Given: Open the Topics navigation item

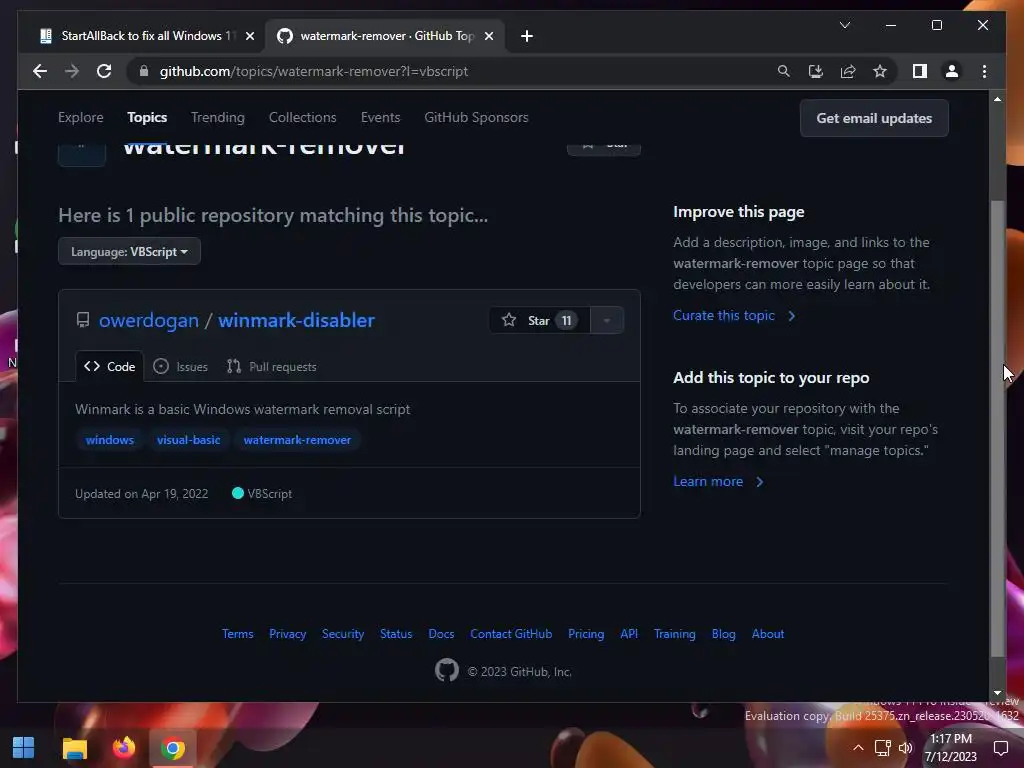Looking at the screenshot, I should pos(147,118).
